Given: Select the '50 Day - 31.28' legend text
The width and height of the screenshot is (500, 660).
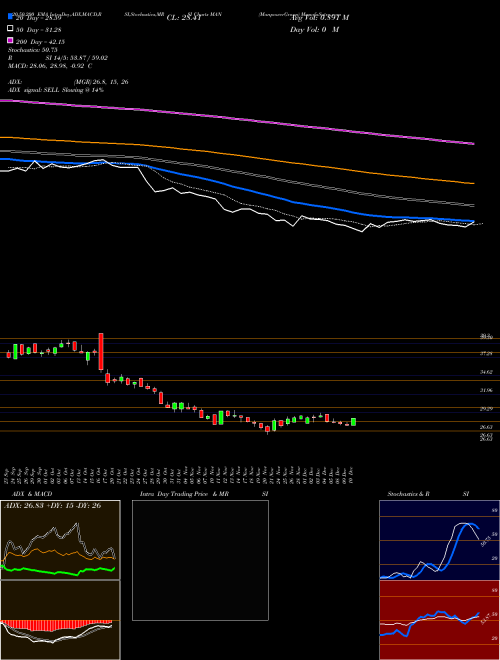Looking at the screenshot, I should tap(39, 29).
